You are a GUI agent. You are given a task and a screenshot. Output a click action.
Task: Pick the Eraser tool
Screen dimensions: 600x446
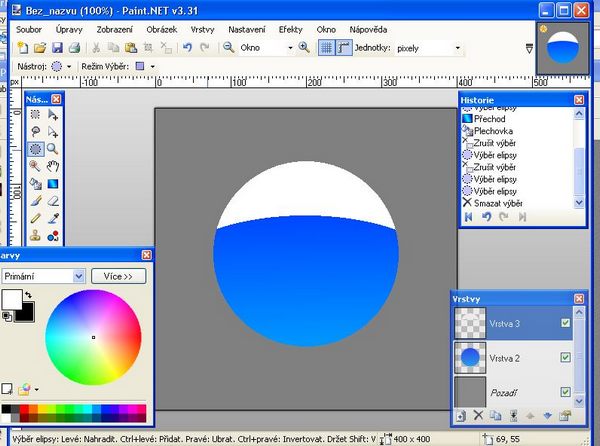click(52, 200)
